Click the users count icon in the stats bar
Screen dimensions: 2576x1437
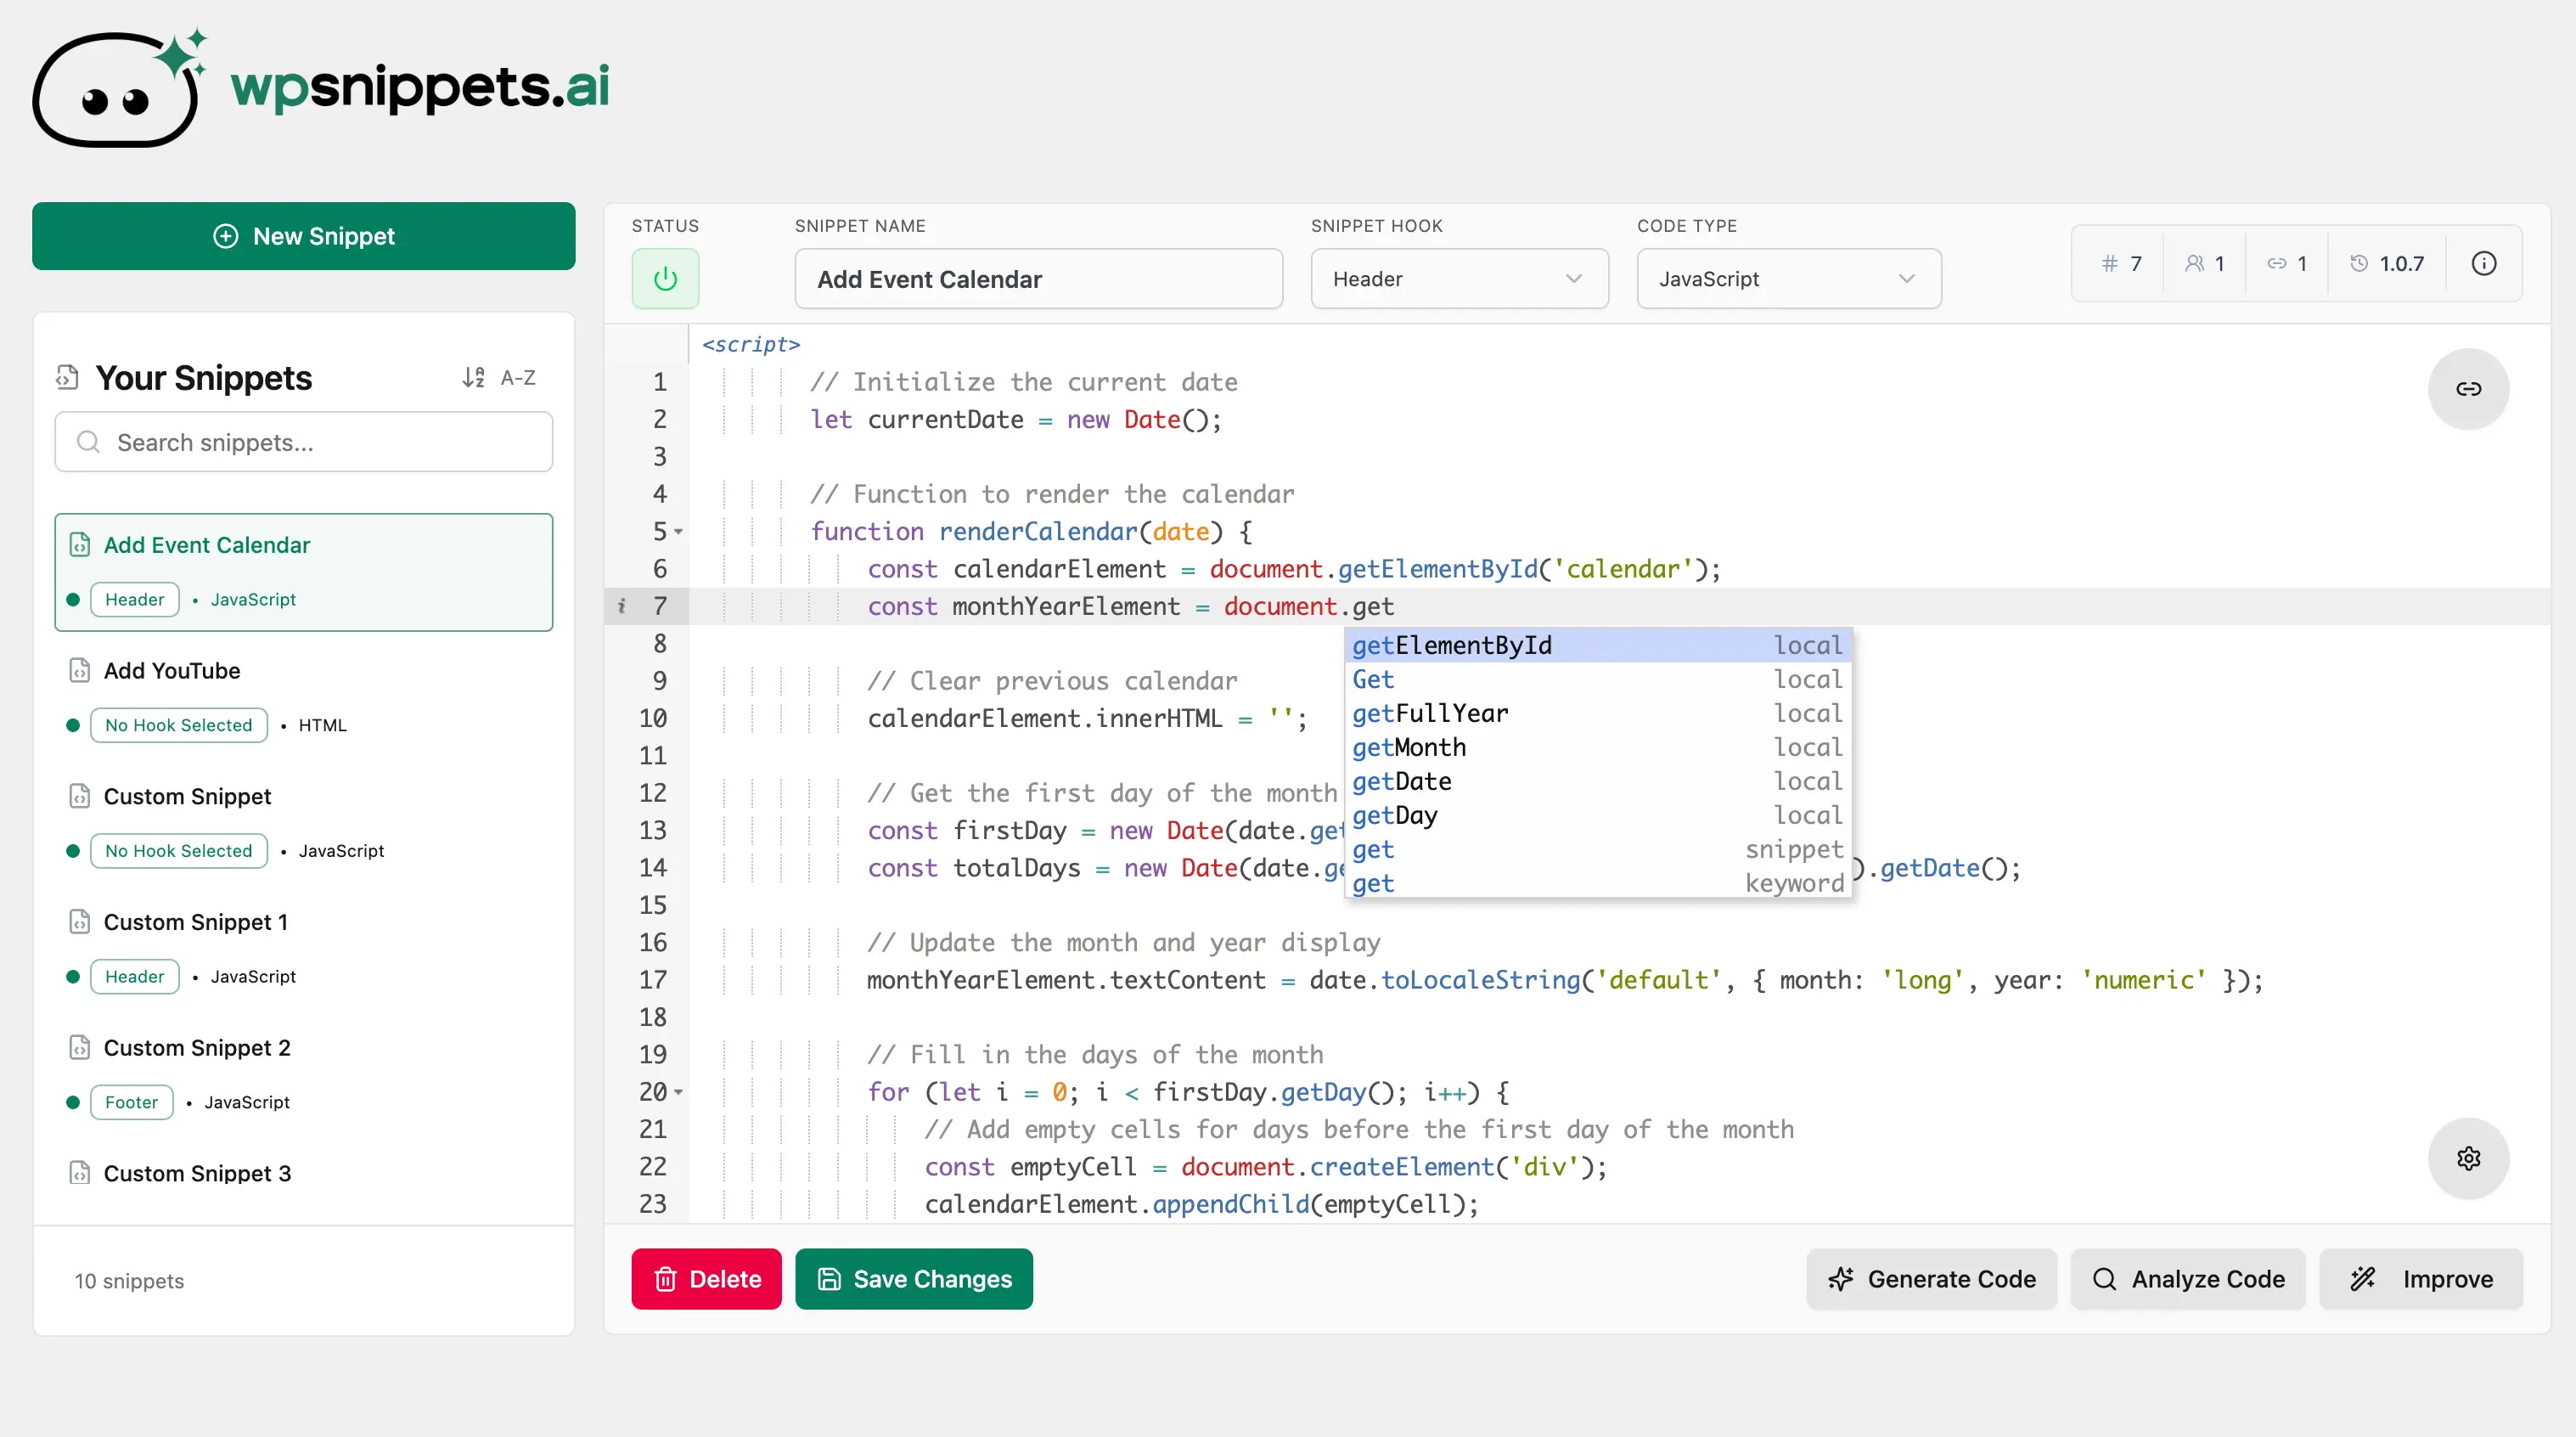click(2194, 263)
